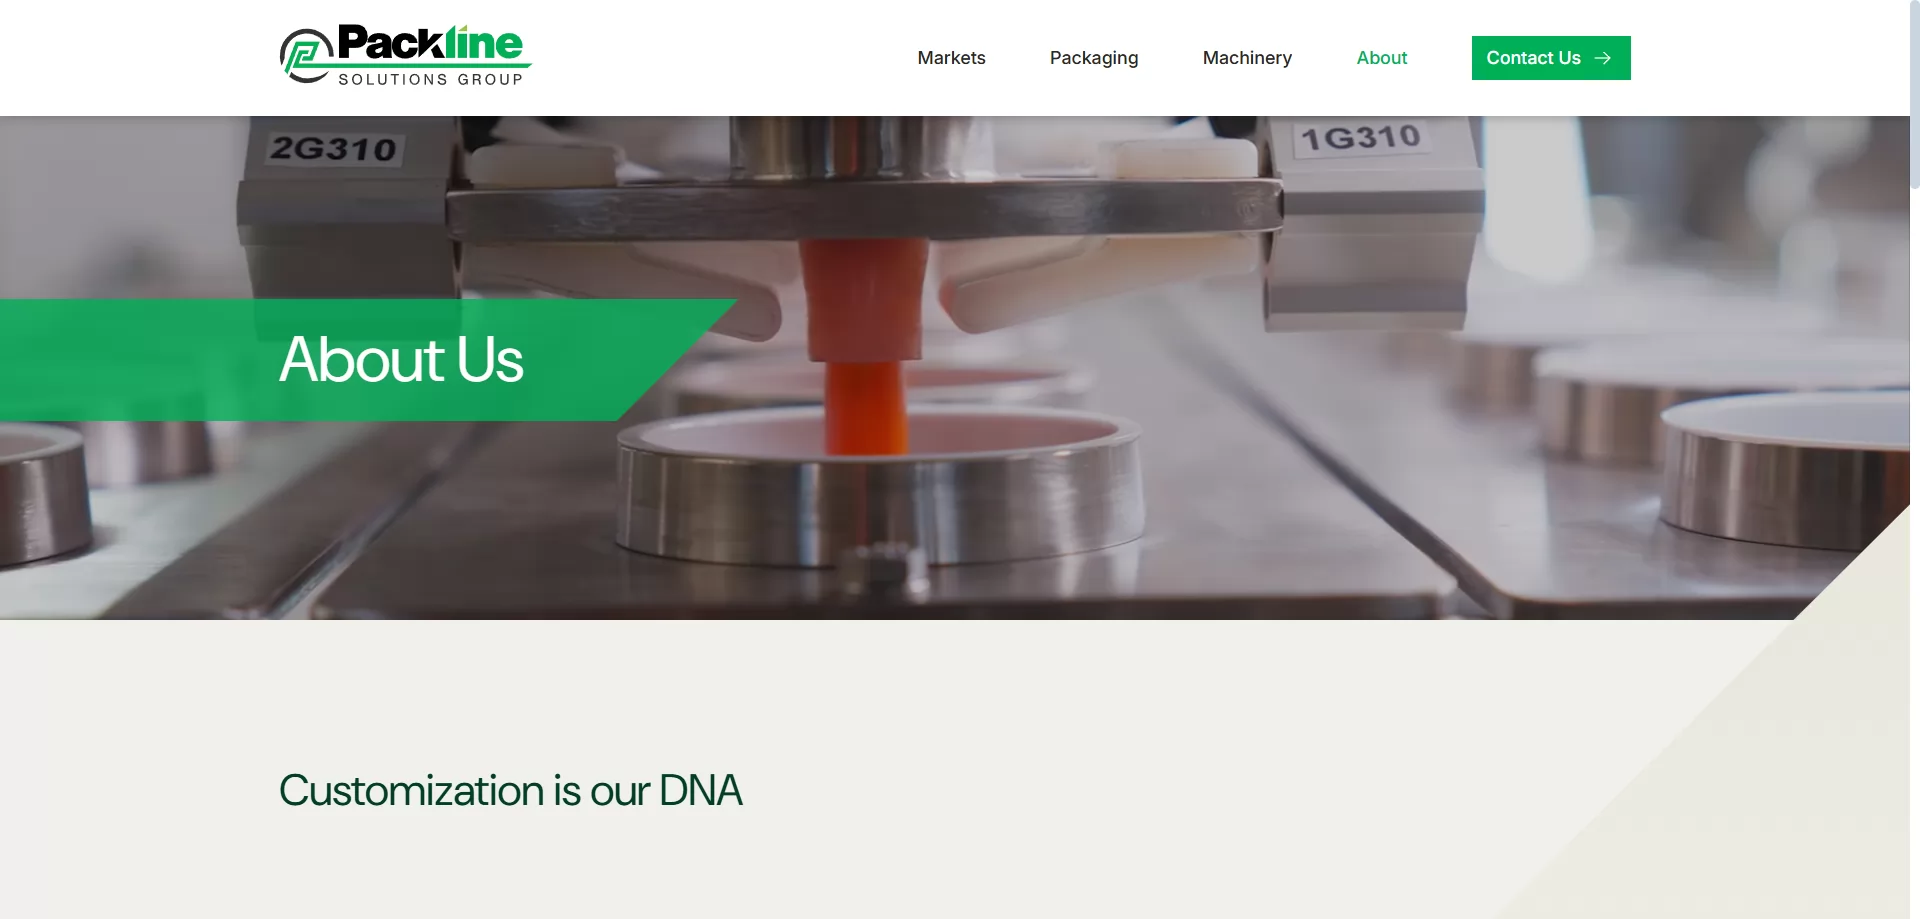1920x919 pixels.
Task: Click the arrow icon in Contact Us
Action: coord(1603,58)
